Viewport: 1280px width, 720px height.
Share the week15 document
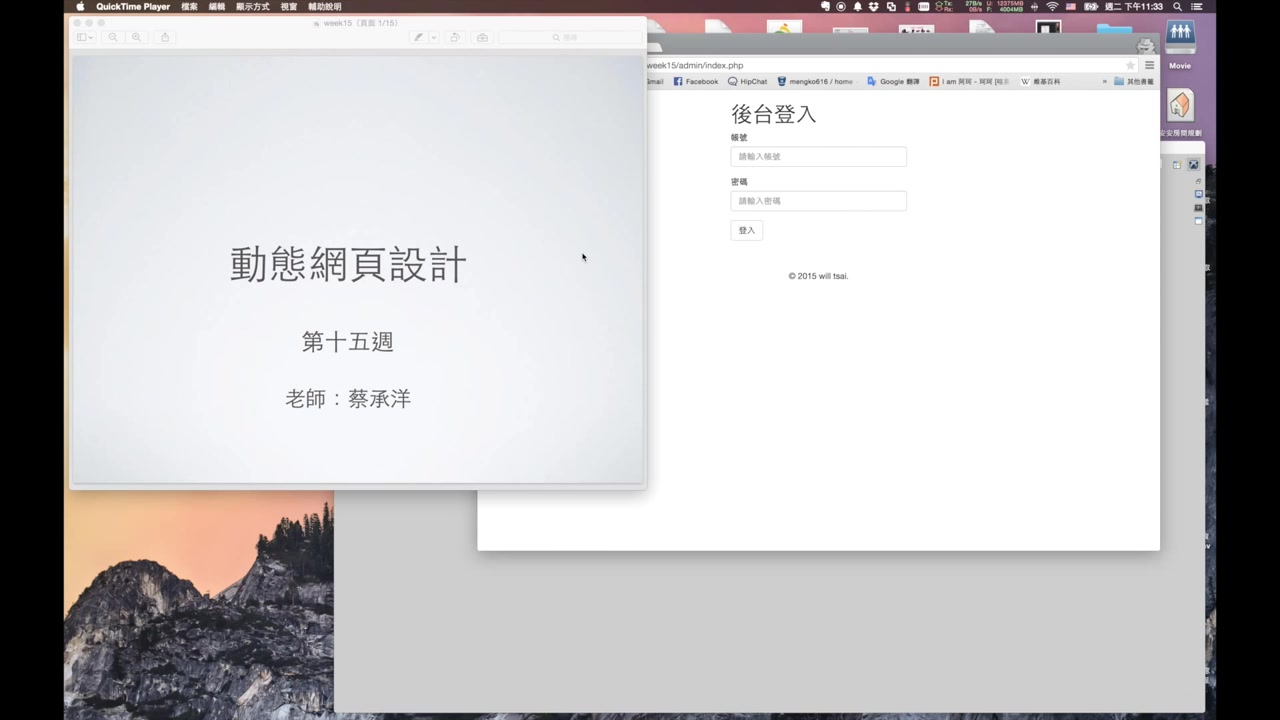click(165, 37)
